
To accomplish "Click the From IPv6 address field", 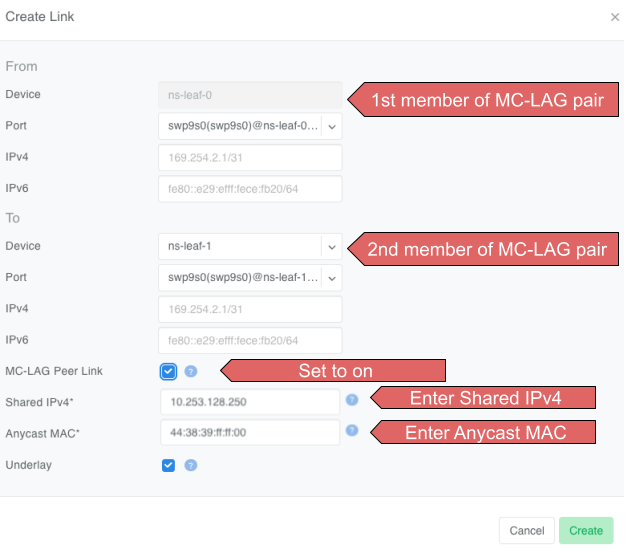I will [250, 189].
